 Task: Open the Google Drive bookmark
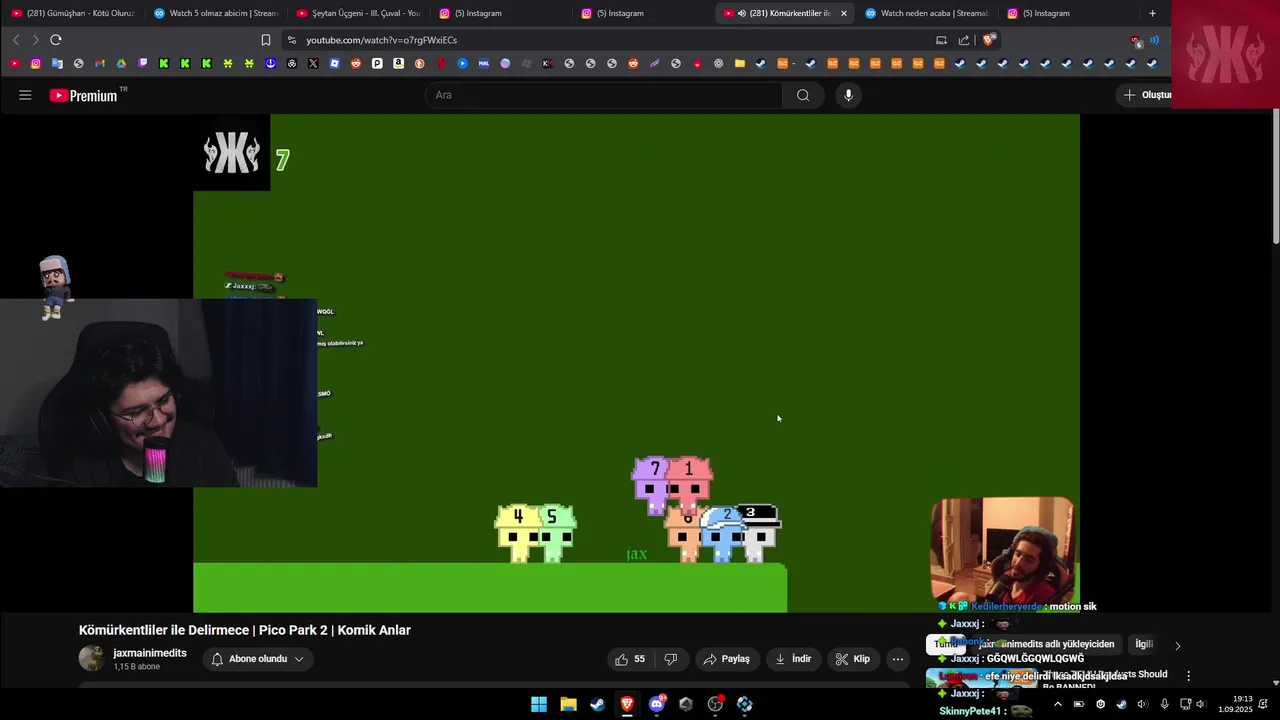pos(121,64)
